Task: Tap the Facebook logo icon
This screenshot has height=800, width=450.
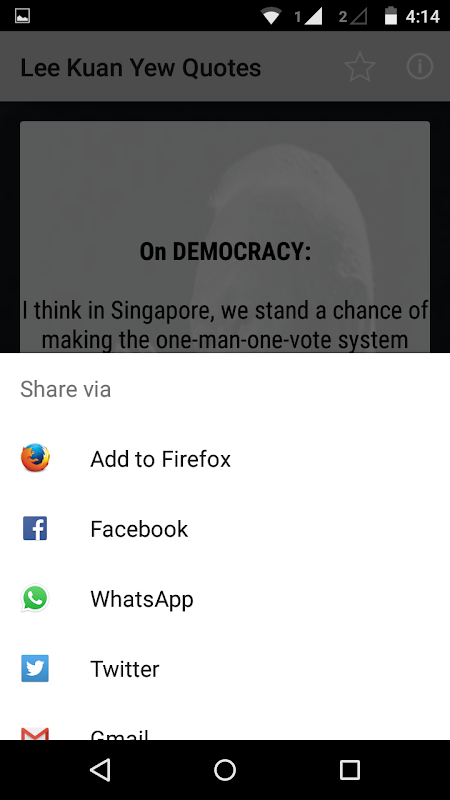Action: pyautogui.click(x=35, y=529)
